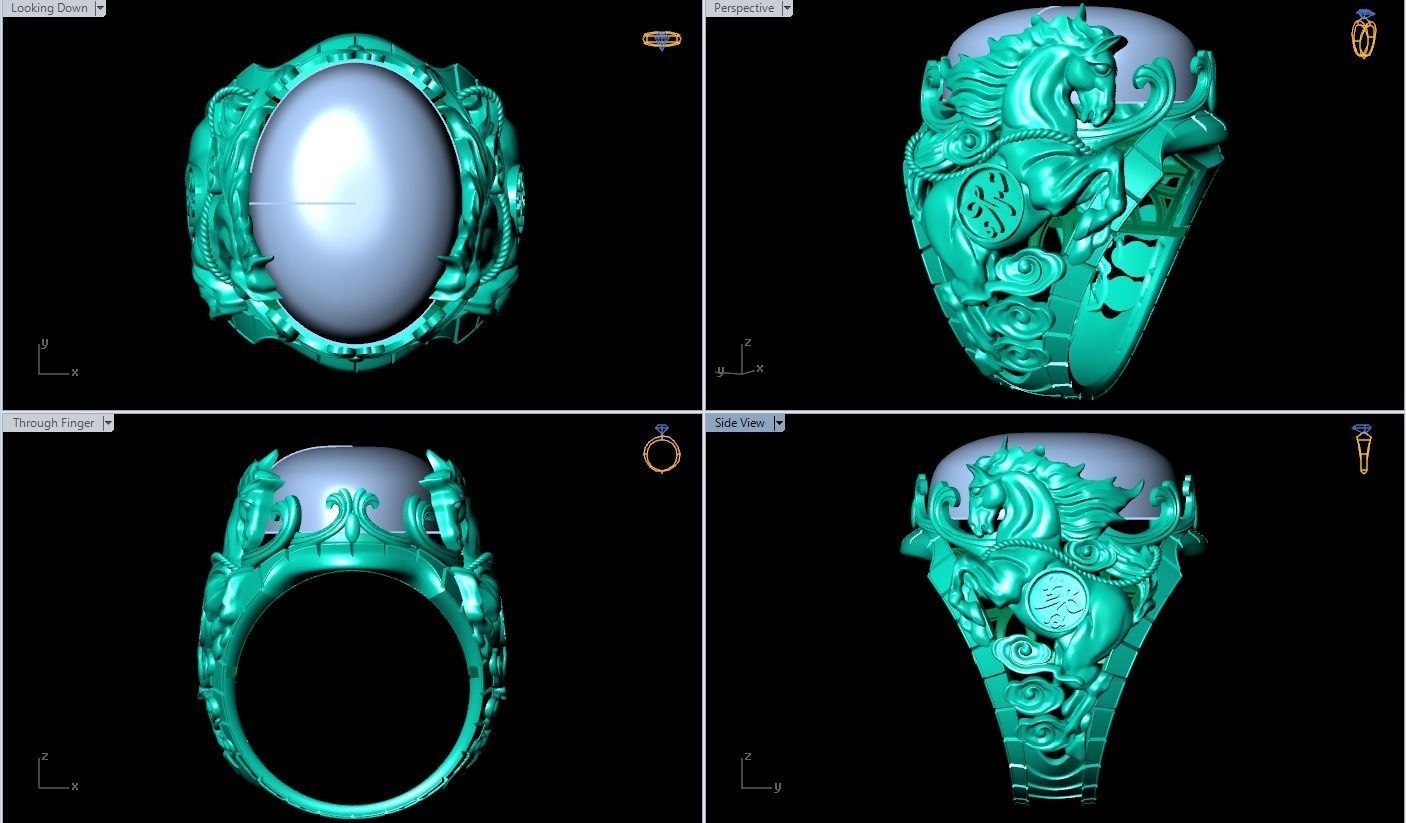Viewport: 1406px width, 823px height.
Task: Click the Looking Down viewport title
Action: [49, 8]
